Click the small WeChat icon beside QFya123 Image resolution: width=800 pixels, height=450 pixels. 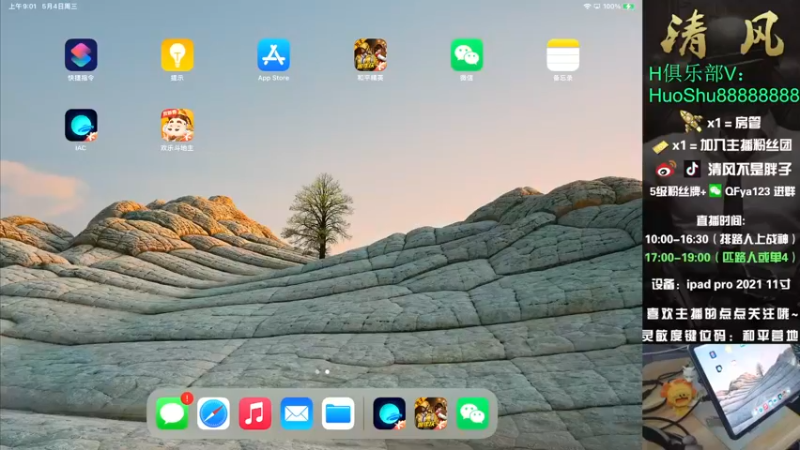click(x=715, y=190)
